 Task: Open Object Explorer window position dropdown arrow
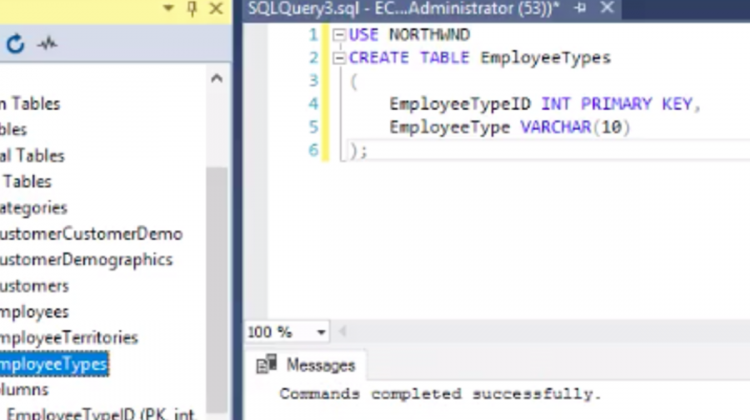pyautogui.click(x=168, y=9)
